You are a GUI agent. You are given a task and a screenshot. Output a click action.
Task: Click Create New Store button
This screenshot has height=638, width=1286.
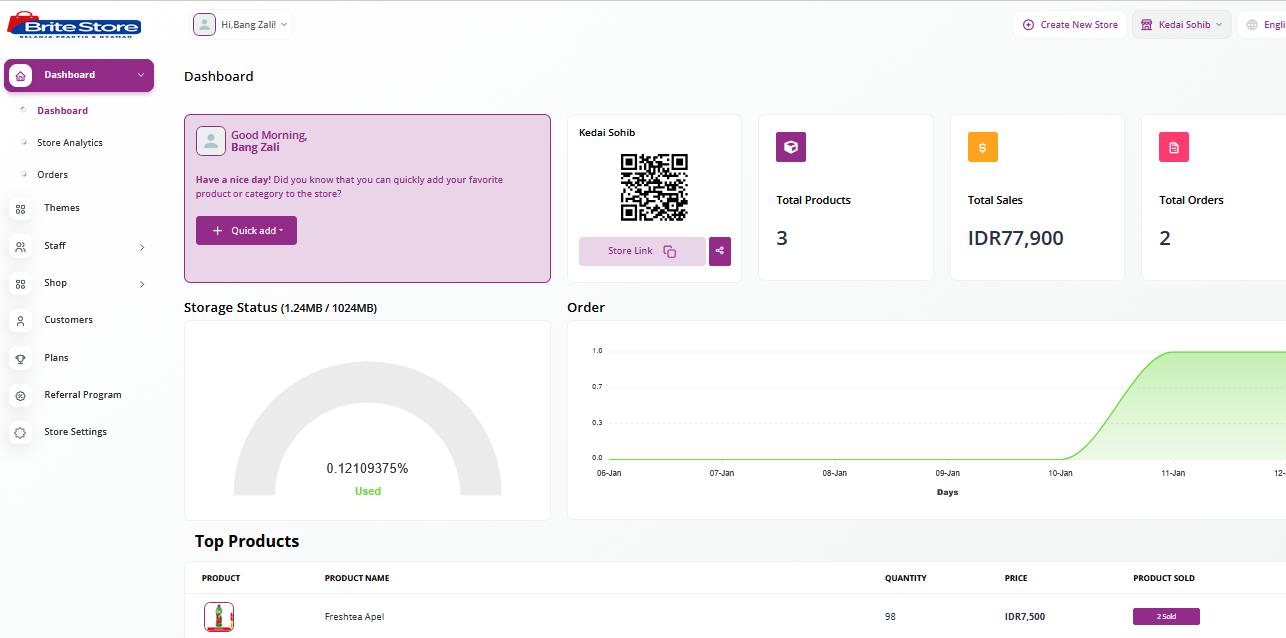1070,25
